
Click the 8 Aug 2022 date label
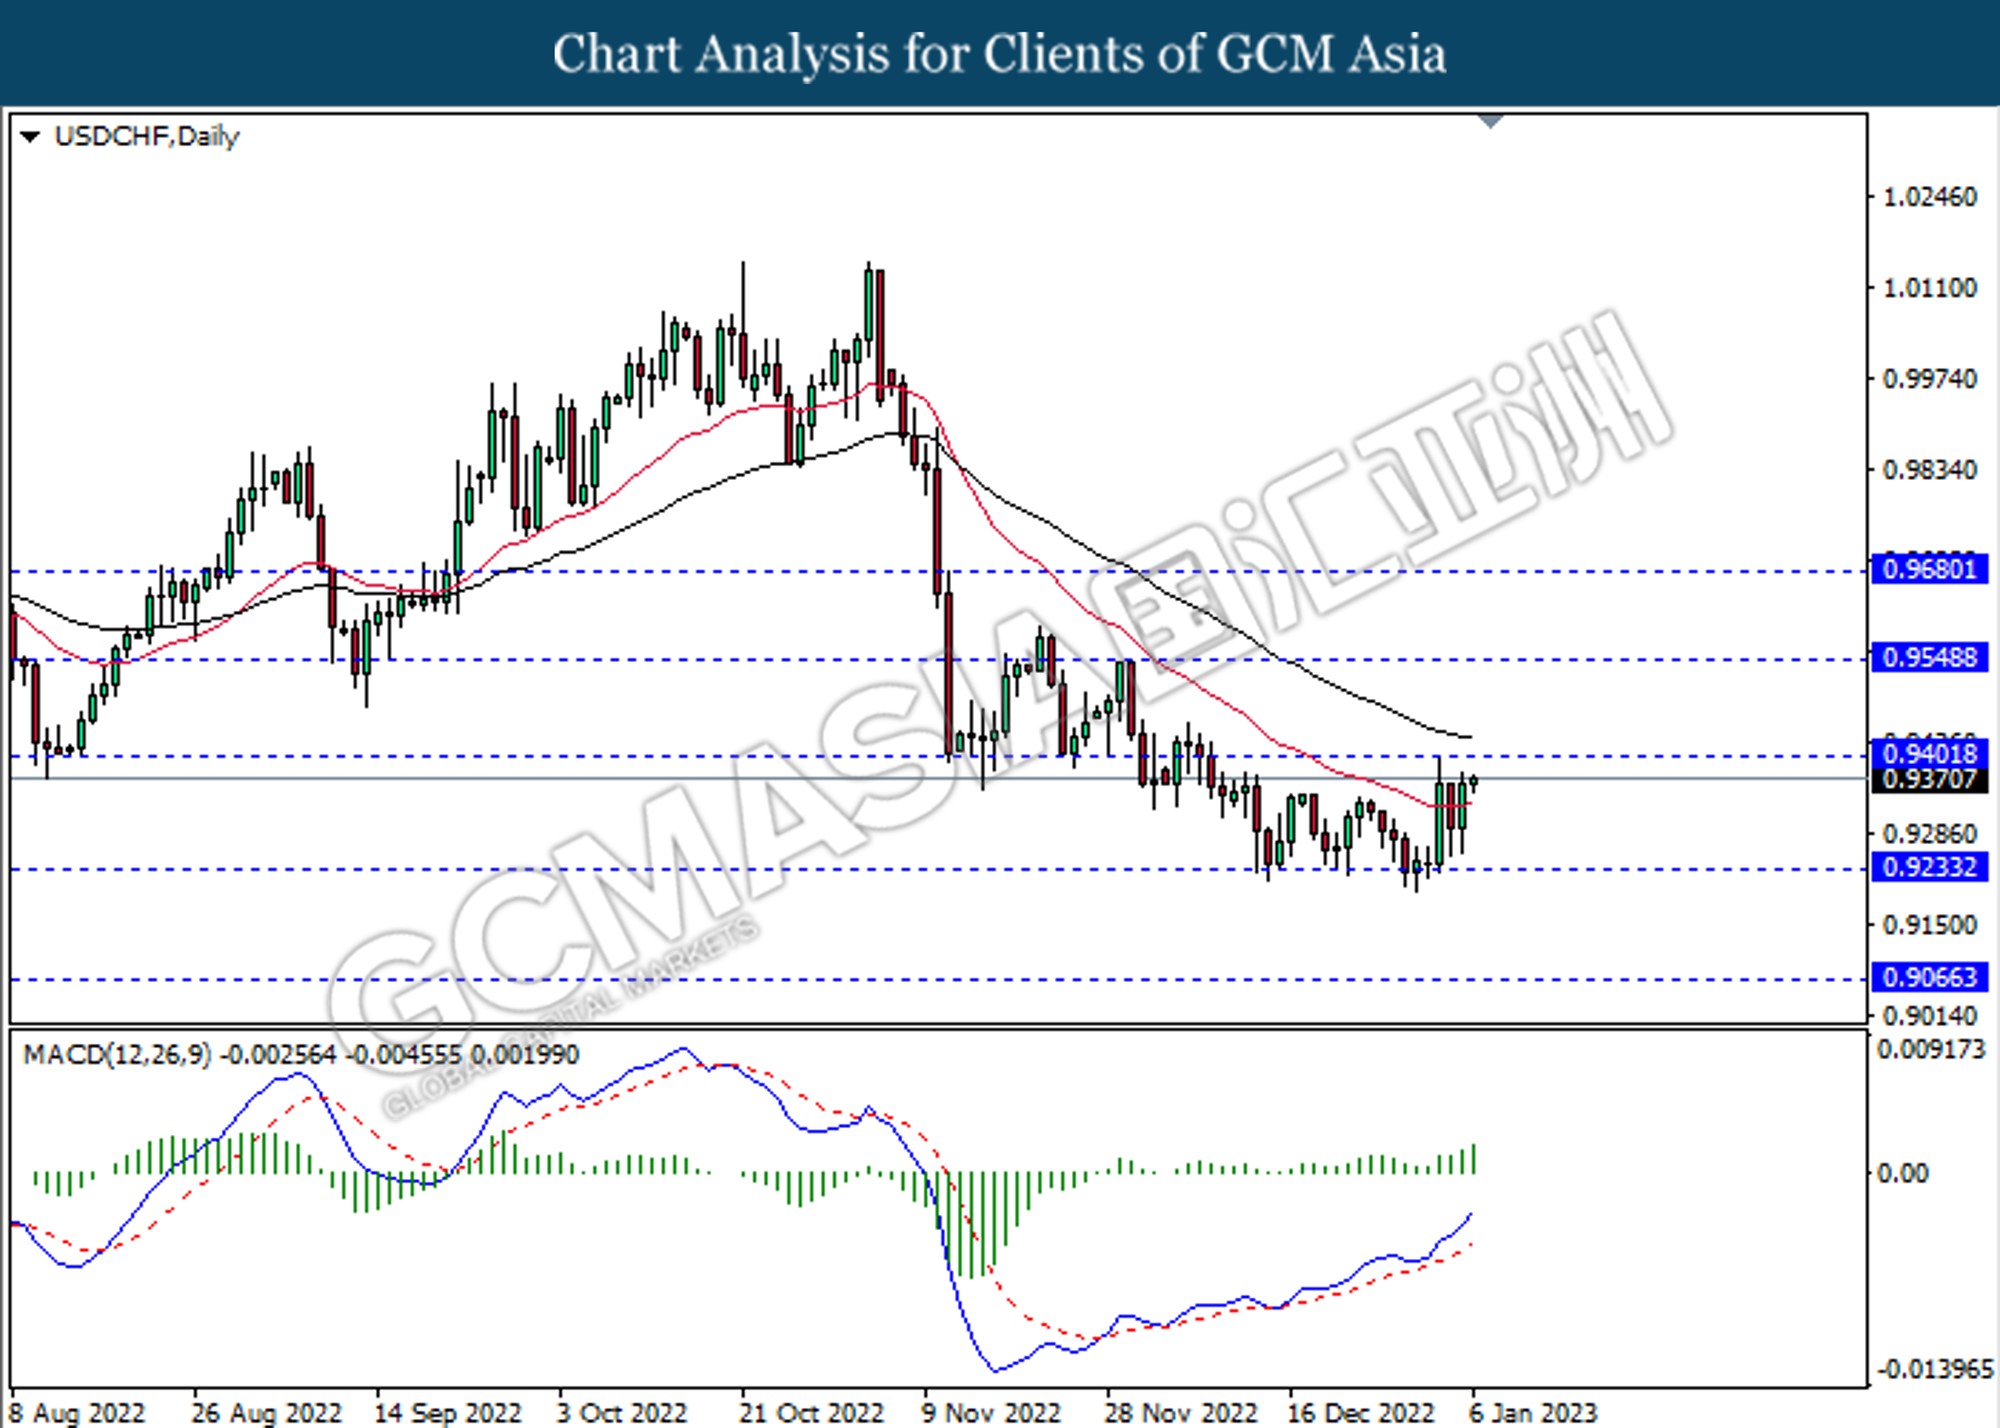78,1413
